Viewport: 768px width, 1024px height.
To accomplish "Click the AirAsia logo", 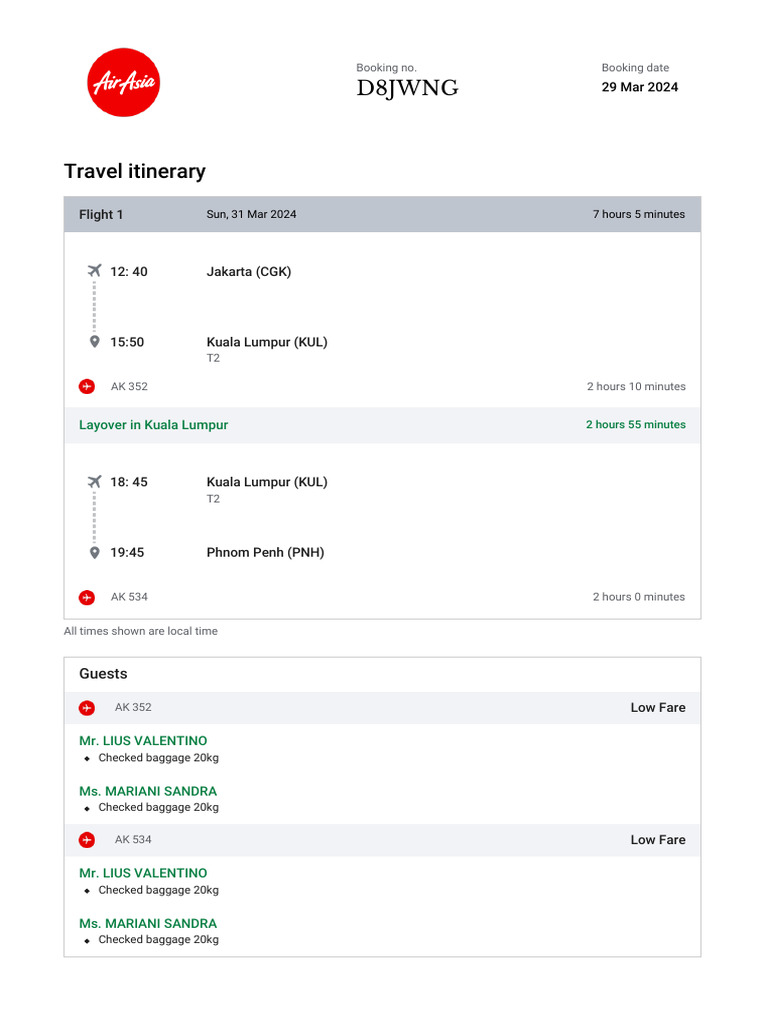I will [x=124, y=82].
